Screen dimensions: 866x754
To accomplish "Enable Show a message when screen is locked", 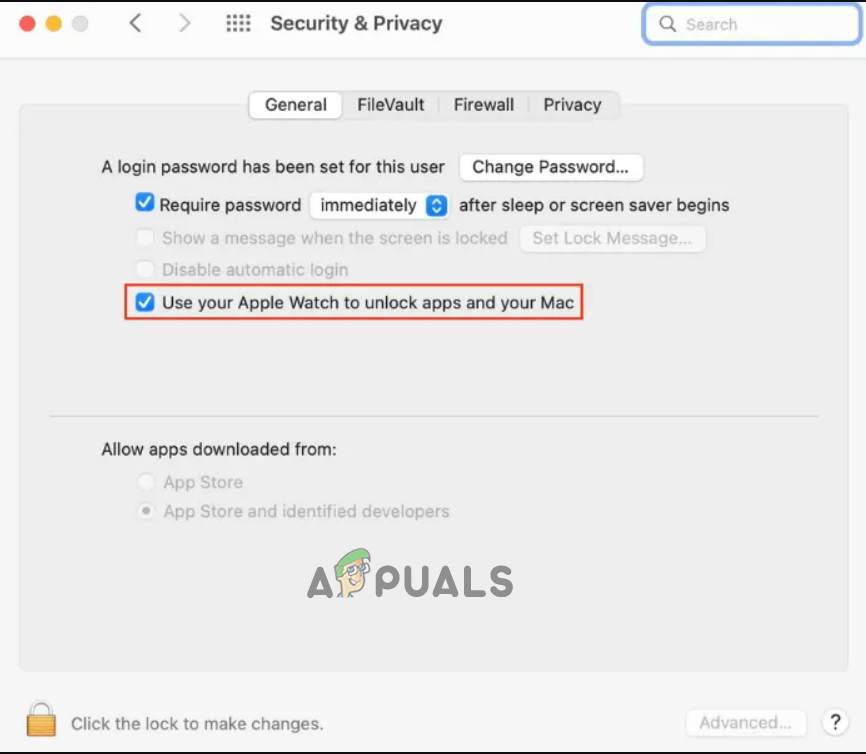I will coord(144,238).
